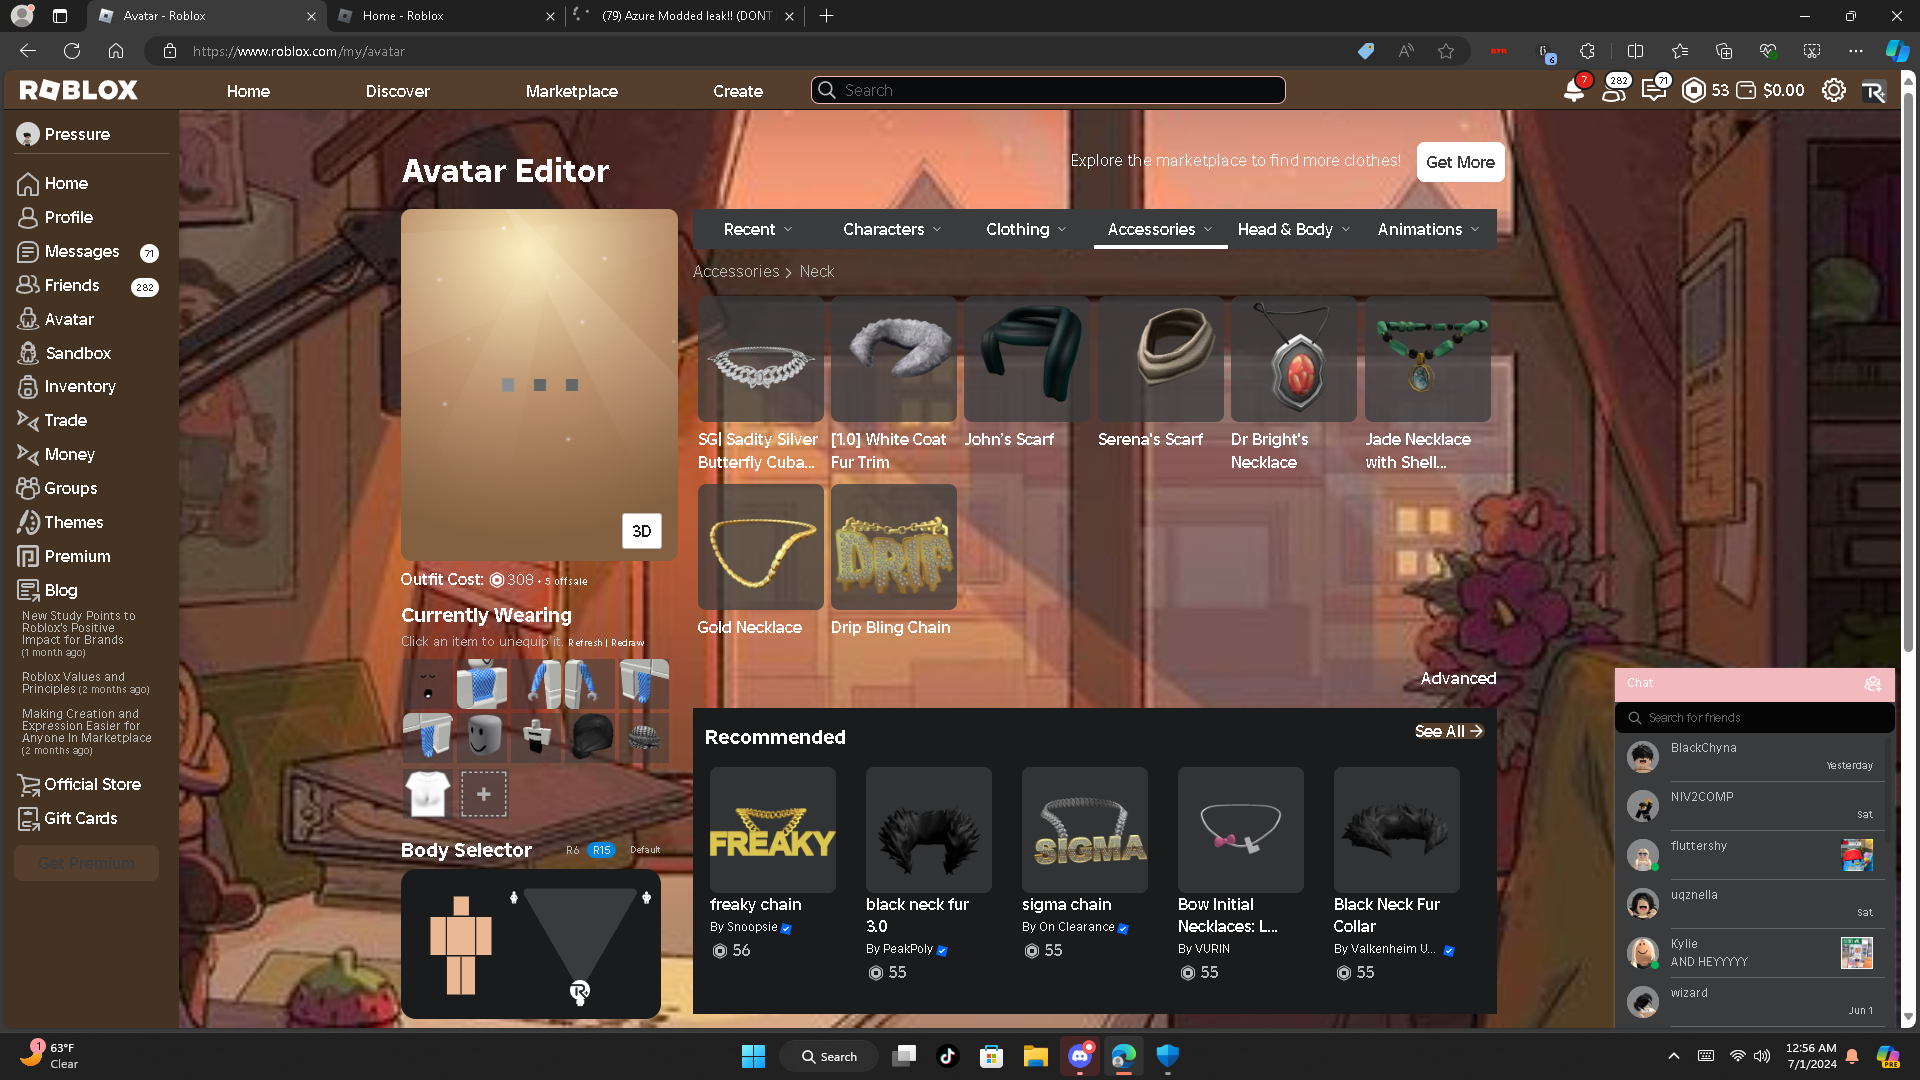
Task: Select the Drip Bling Chain thumbnail
Action: point(894,547)
